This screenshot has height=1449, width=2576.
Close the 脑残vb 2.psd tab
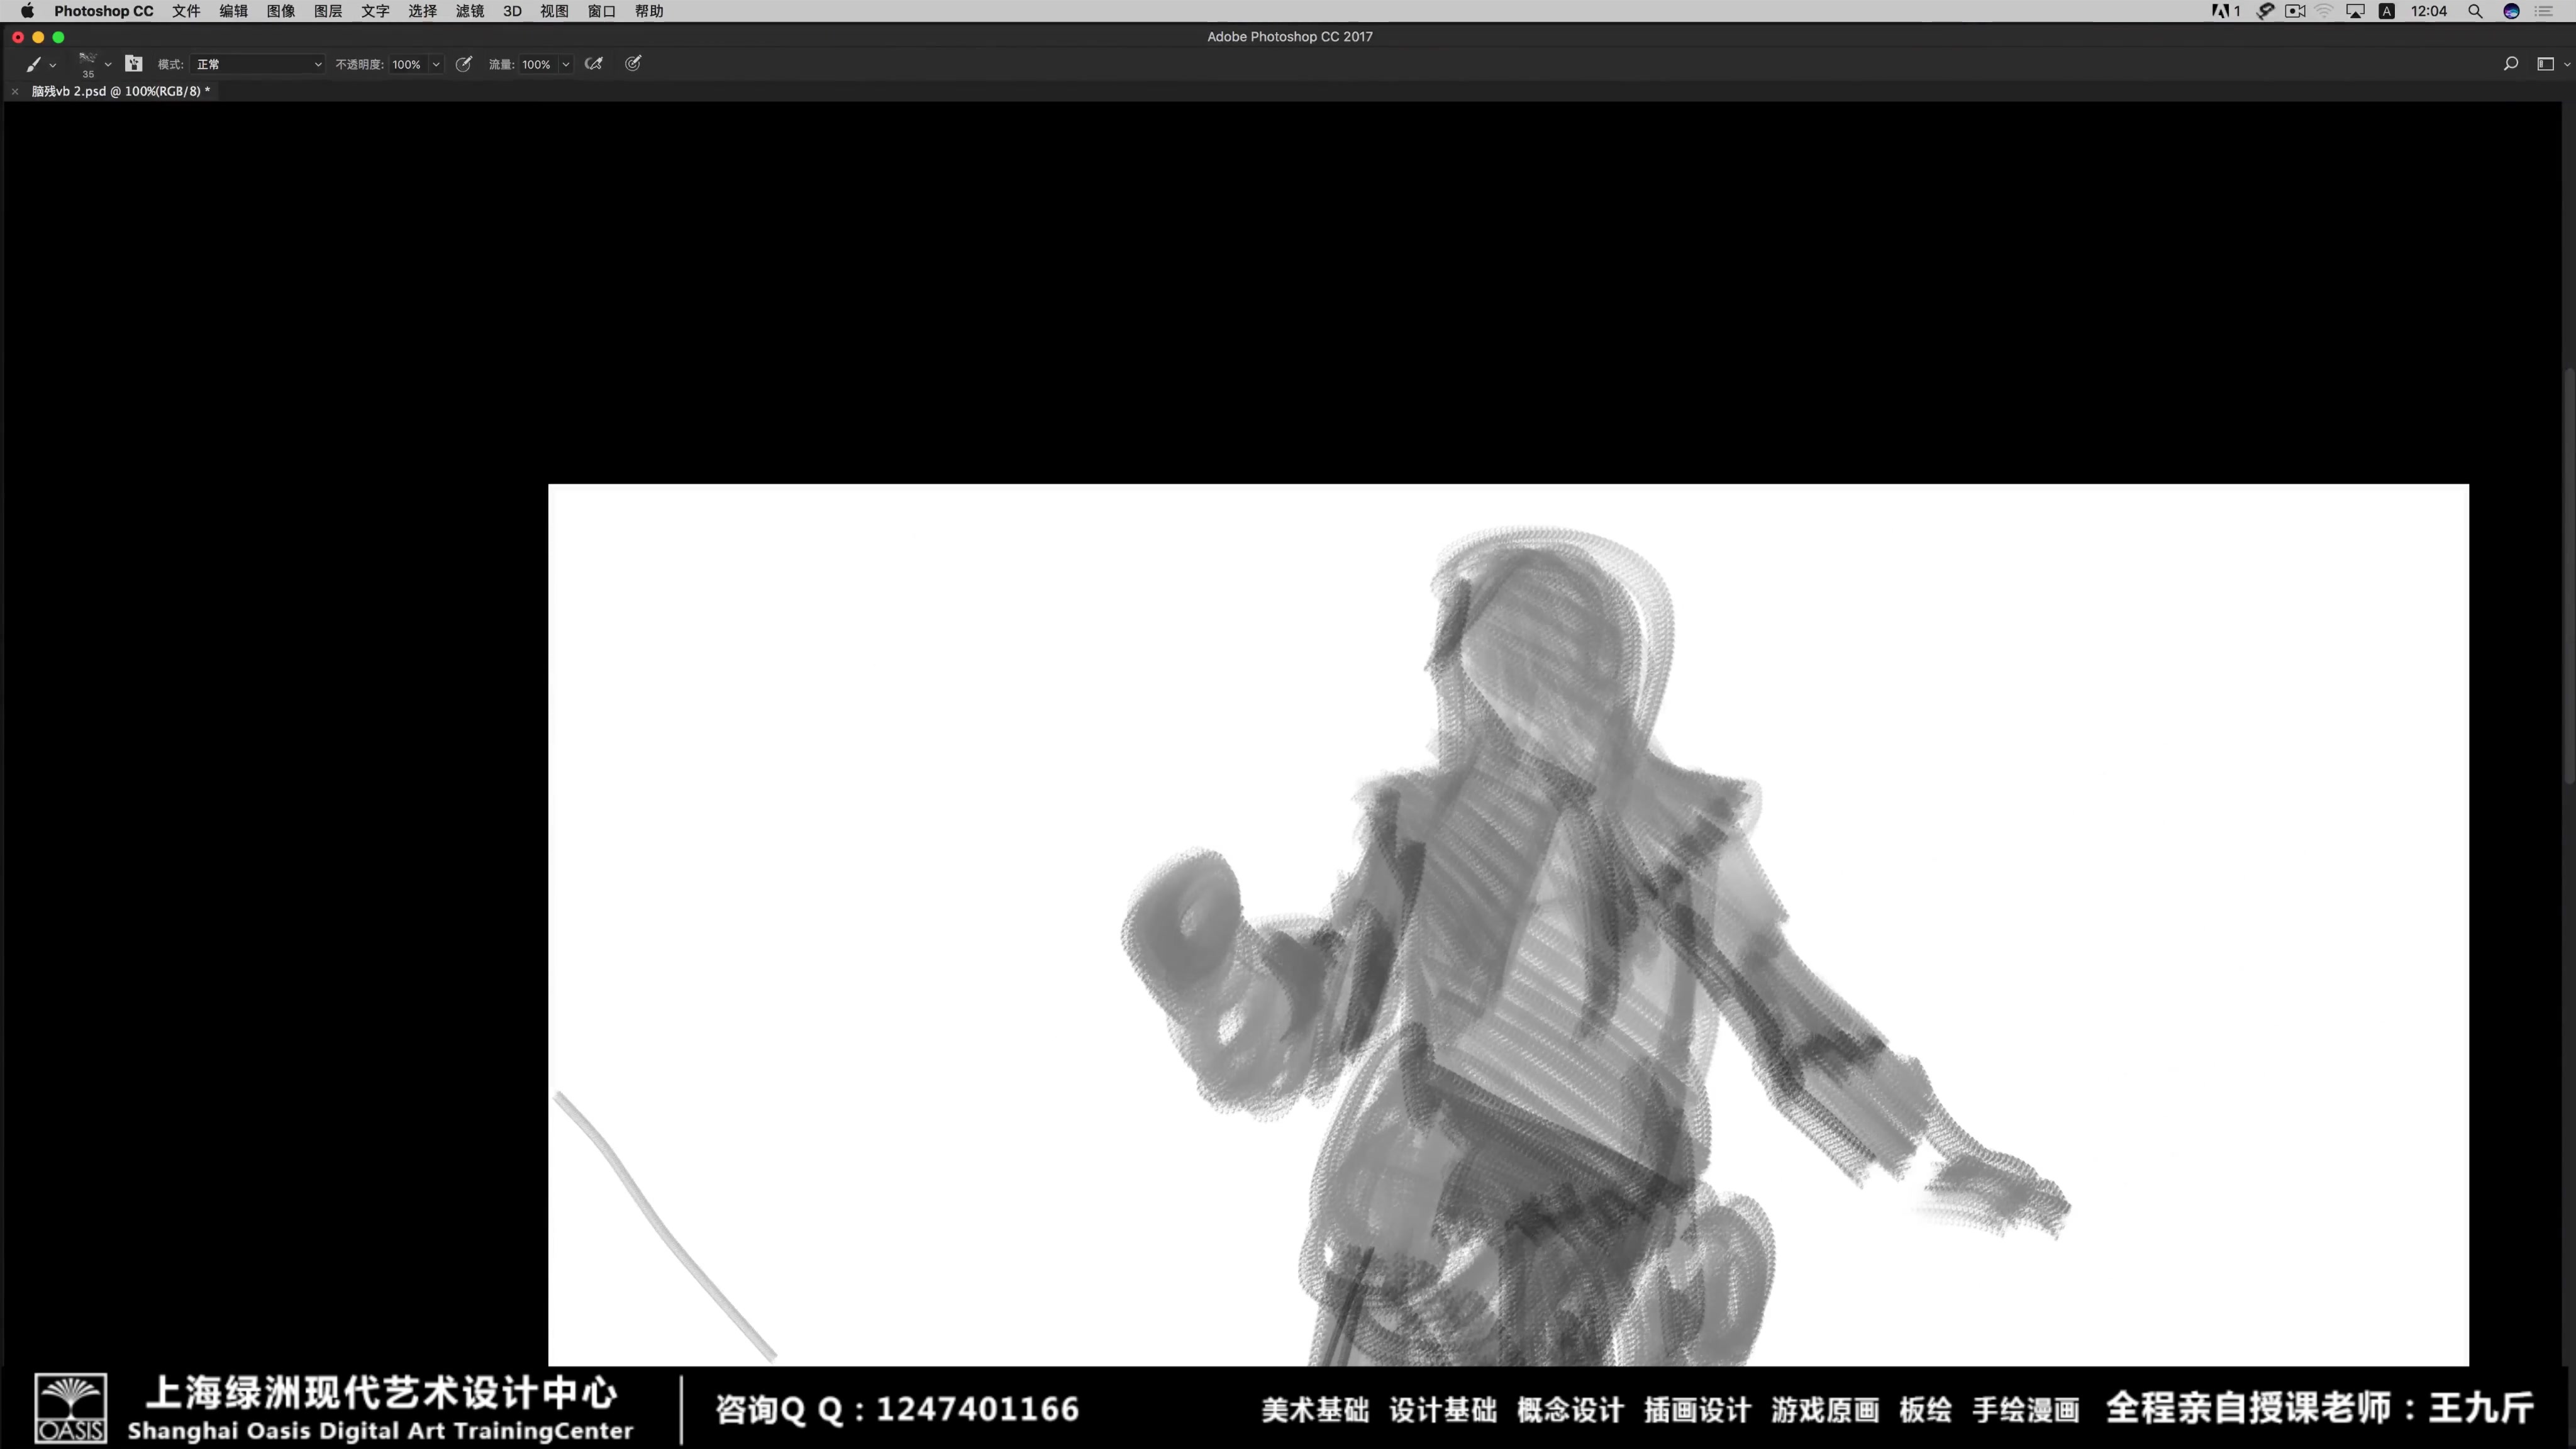(x=15, y=91)
